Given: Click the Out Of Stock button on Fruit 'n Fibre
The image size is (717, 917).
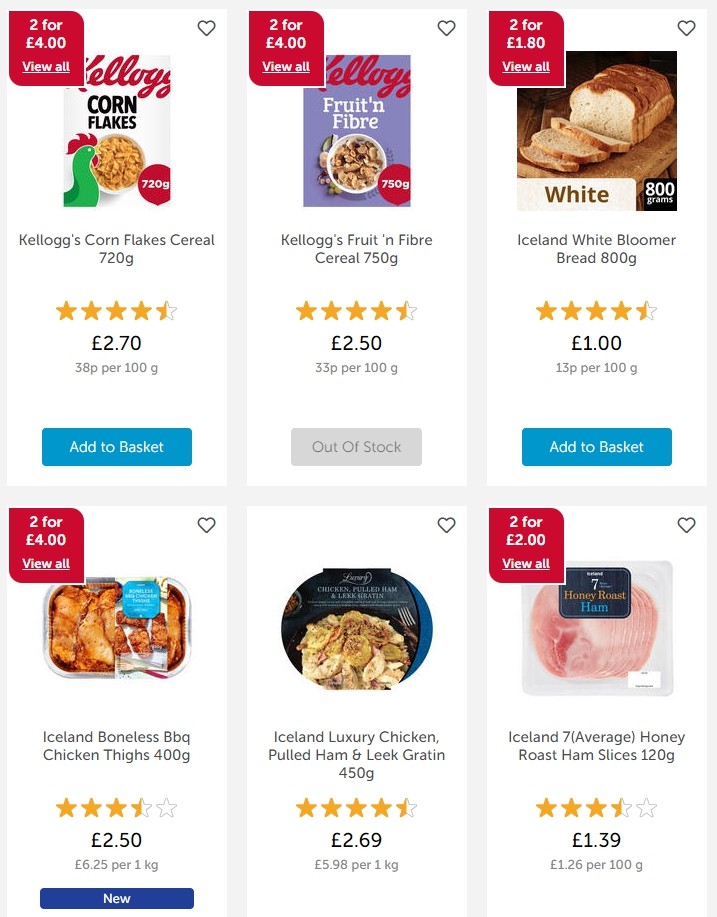Looking at the screenshot, I should (x=356, y=447).
